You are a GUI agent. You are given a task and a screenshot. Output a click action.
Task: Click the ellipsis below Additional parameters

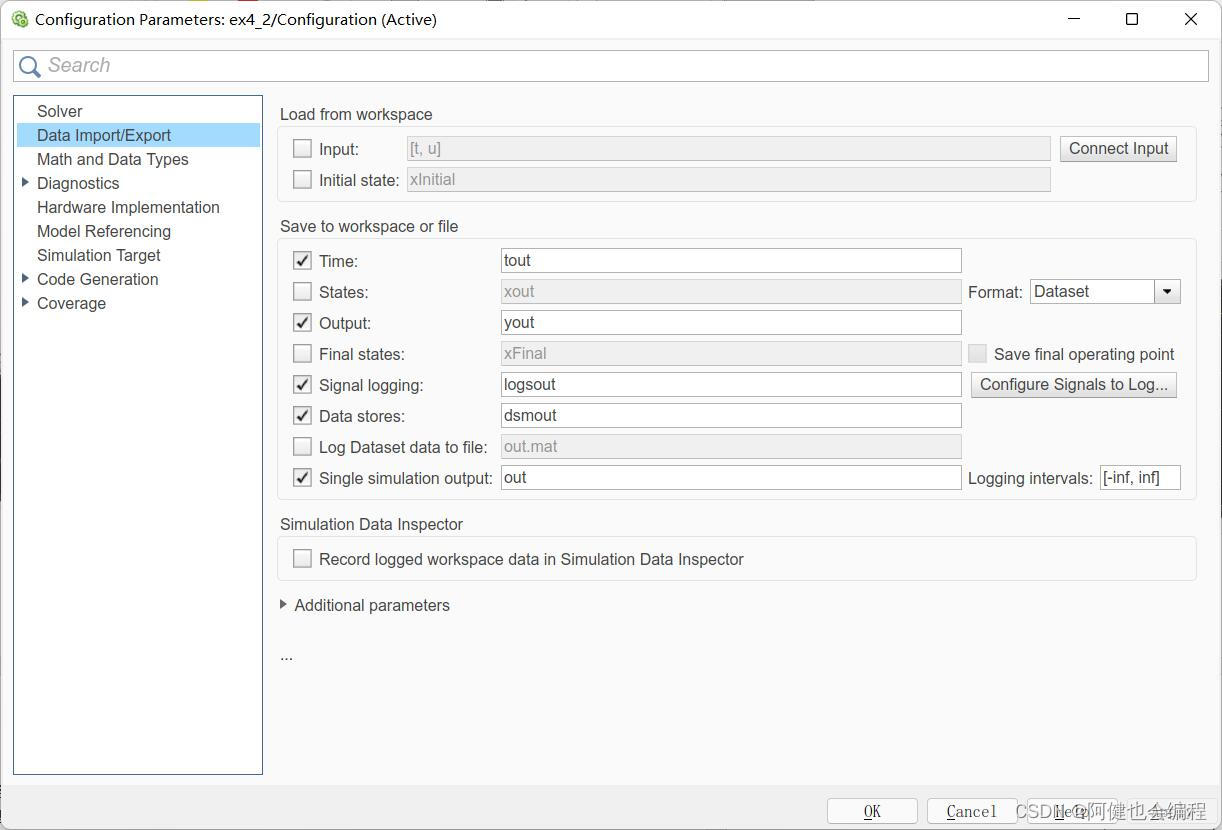(287, 656)
